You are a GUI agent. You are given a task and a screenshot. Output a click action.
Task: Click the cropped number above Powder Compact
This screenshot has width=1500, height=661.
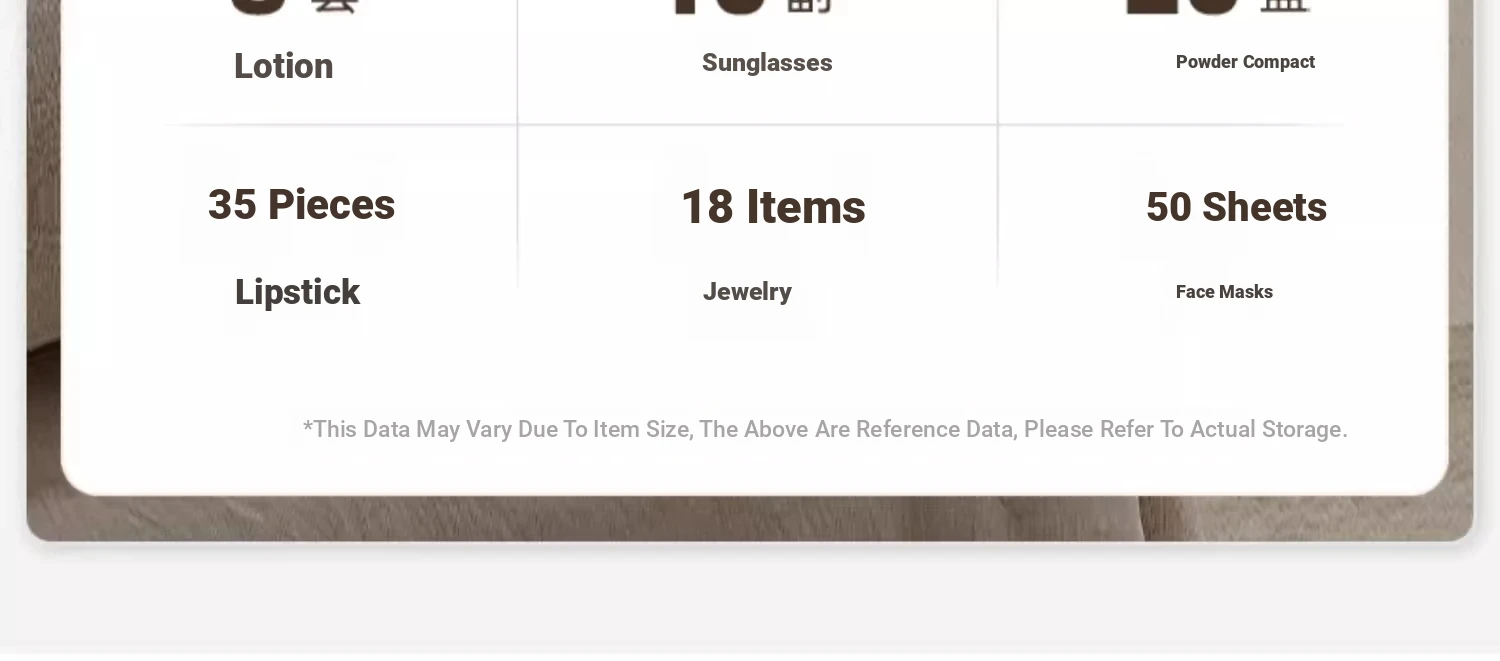coord(1183,6)
